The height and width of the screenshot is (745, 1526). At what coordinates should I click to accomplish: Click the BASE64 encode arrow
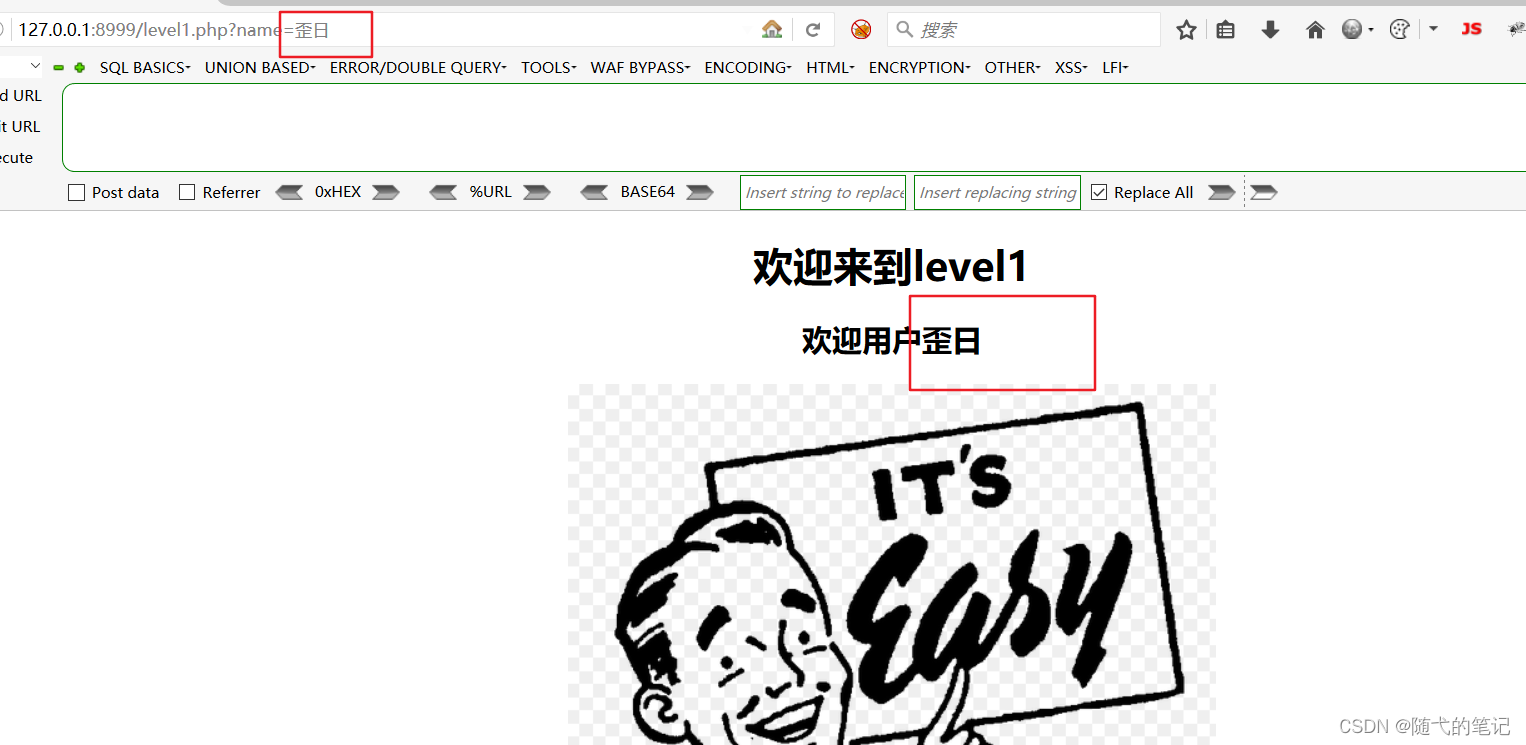pos(699,192)
